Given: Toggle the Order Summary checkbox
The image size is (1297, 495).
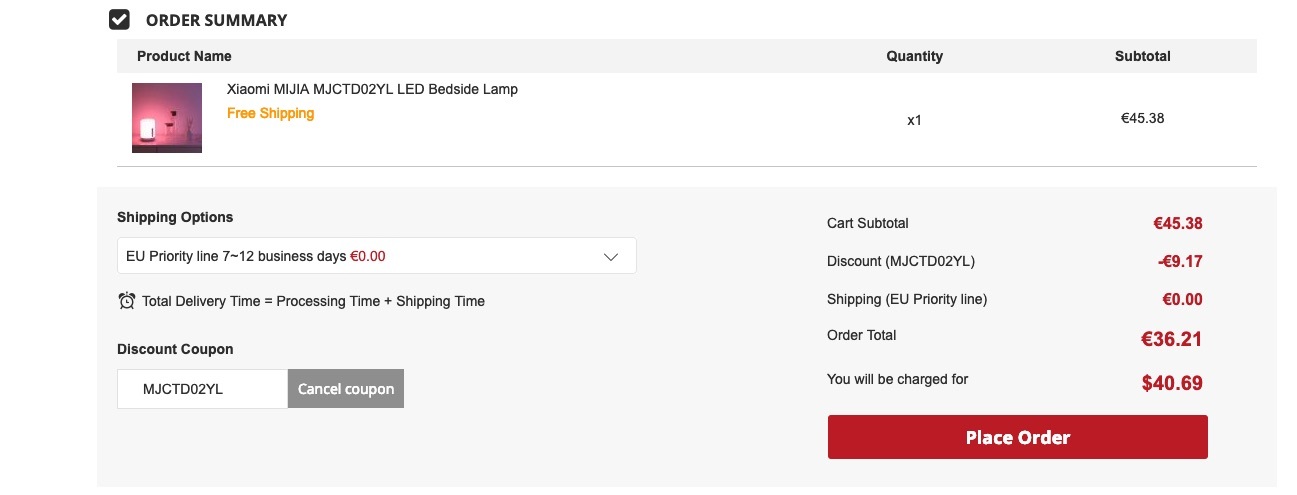Looking at the screenshot, I should coord(120,19).
